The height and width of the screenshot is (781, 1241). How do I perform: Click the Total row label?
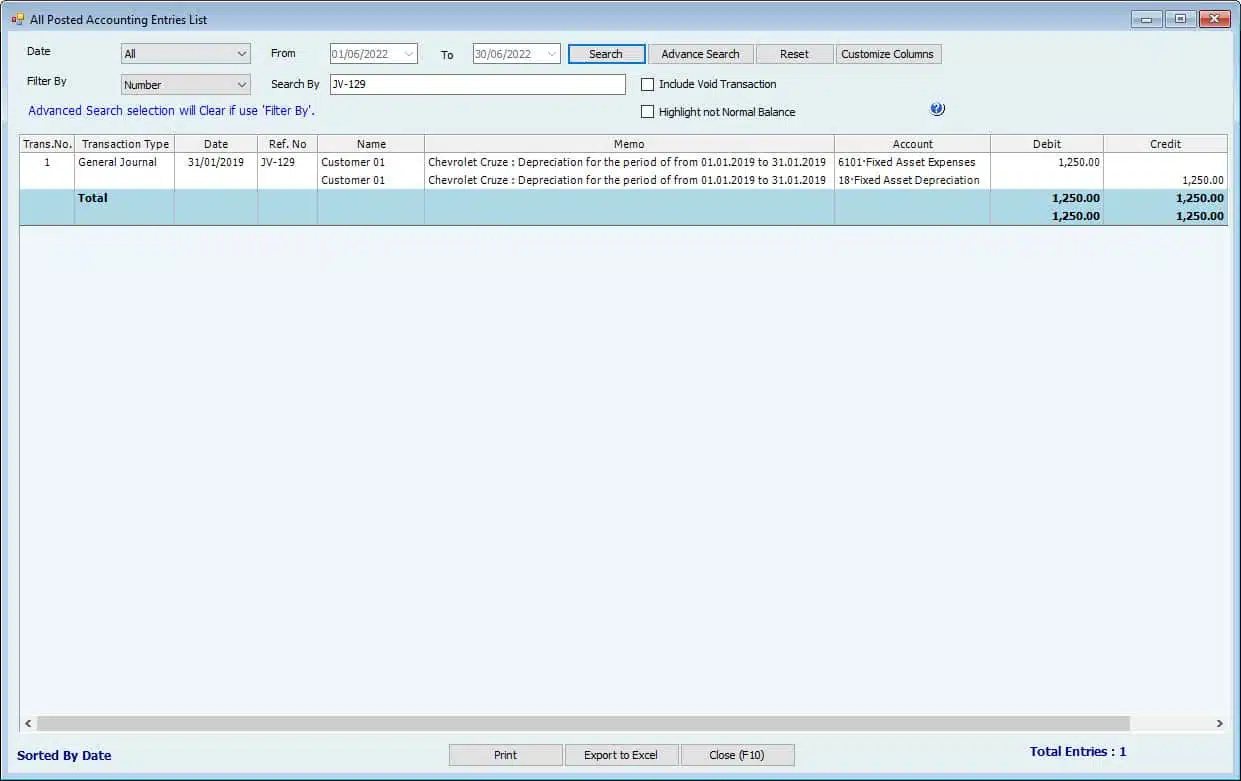pos(93,198)
